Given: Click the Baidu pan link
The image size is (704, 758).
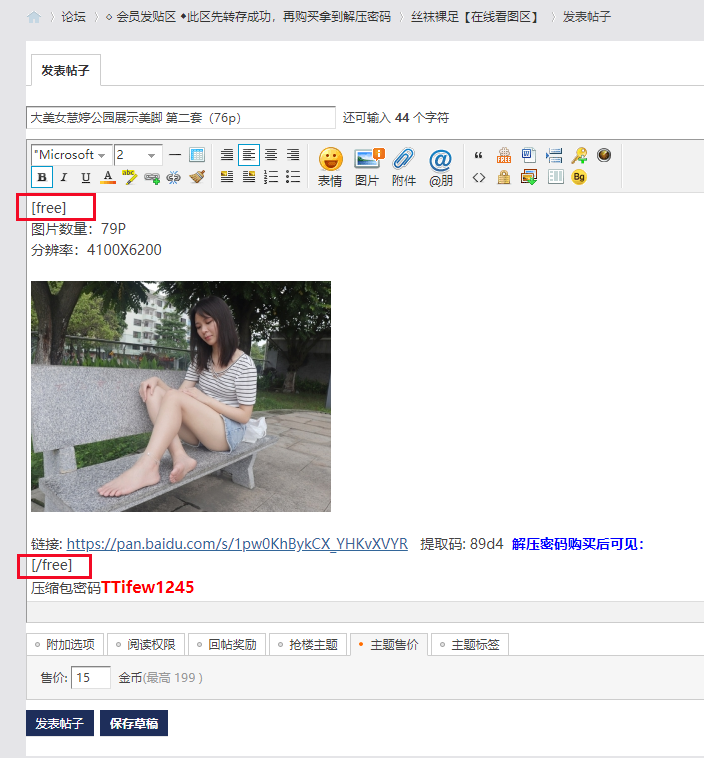Looking at the screenshot, I should pyautogui.click(x=237, y=544).
